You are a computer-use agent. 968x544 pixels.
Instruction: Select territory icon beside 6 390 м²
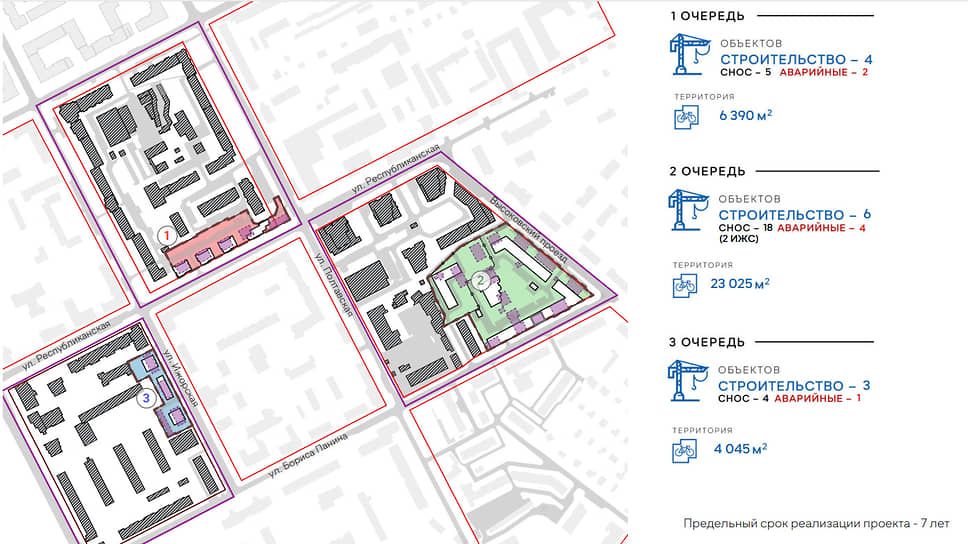tap(686, 117)
